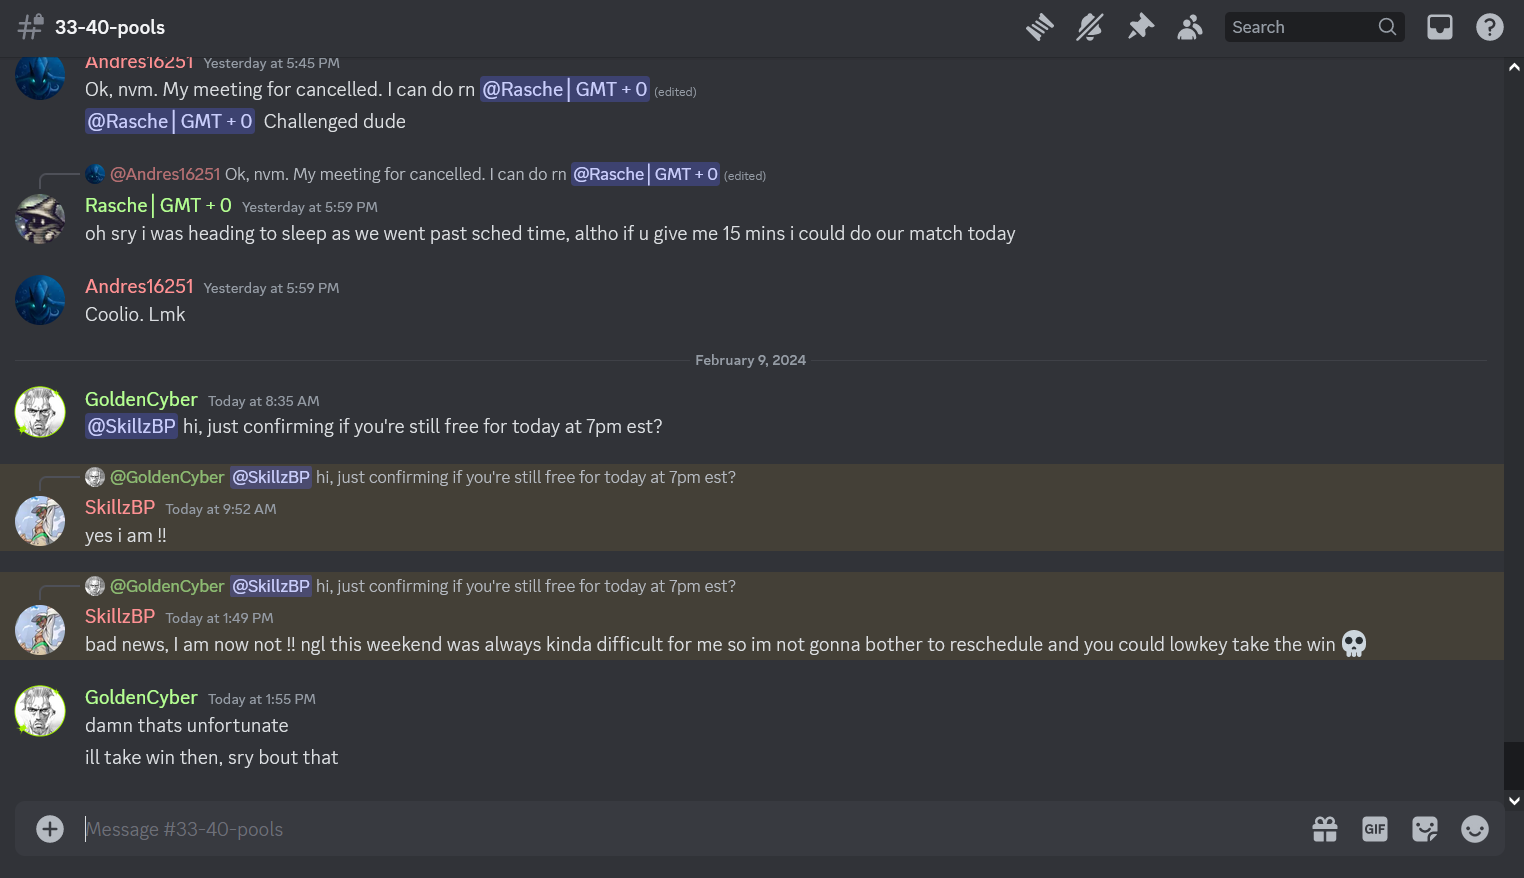Open Discord help question mark icon

point(1489,27)
